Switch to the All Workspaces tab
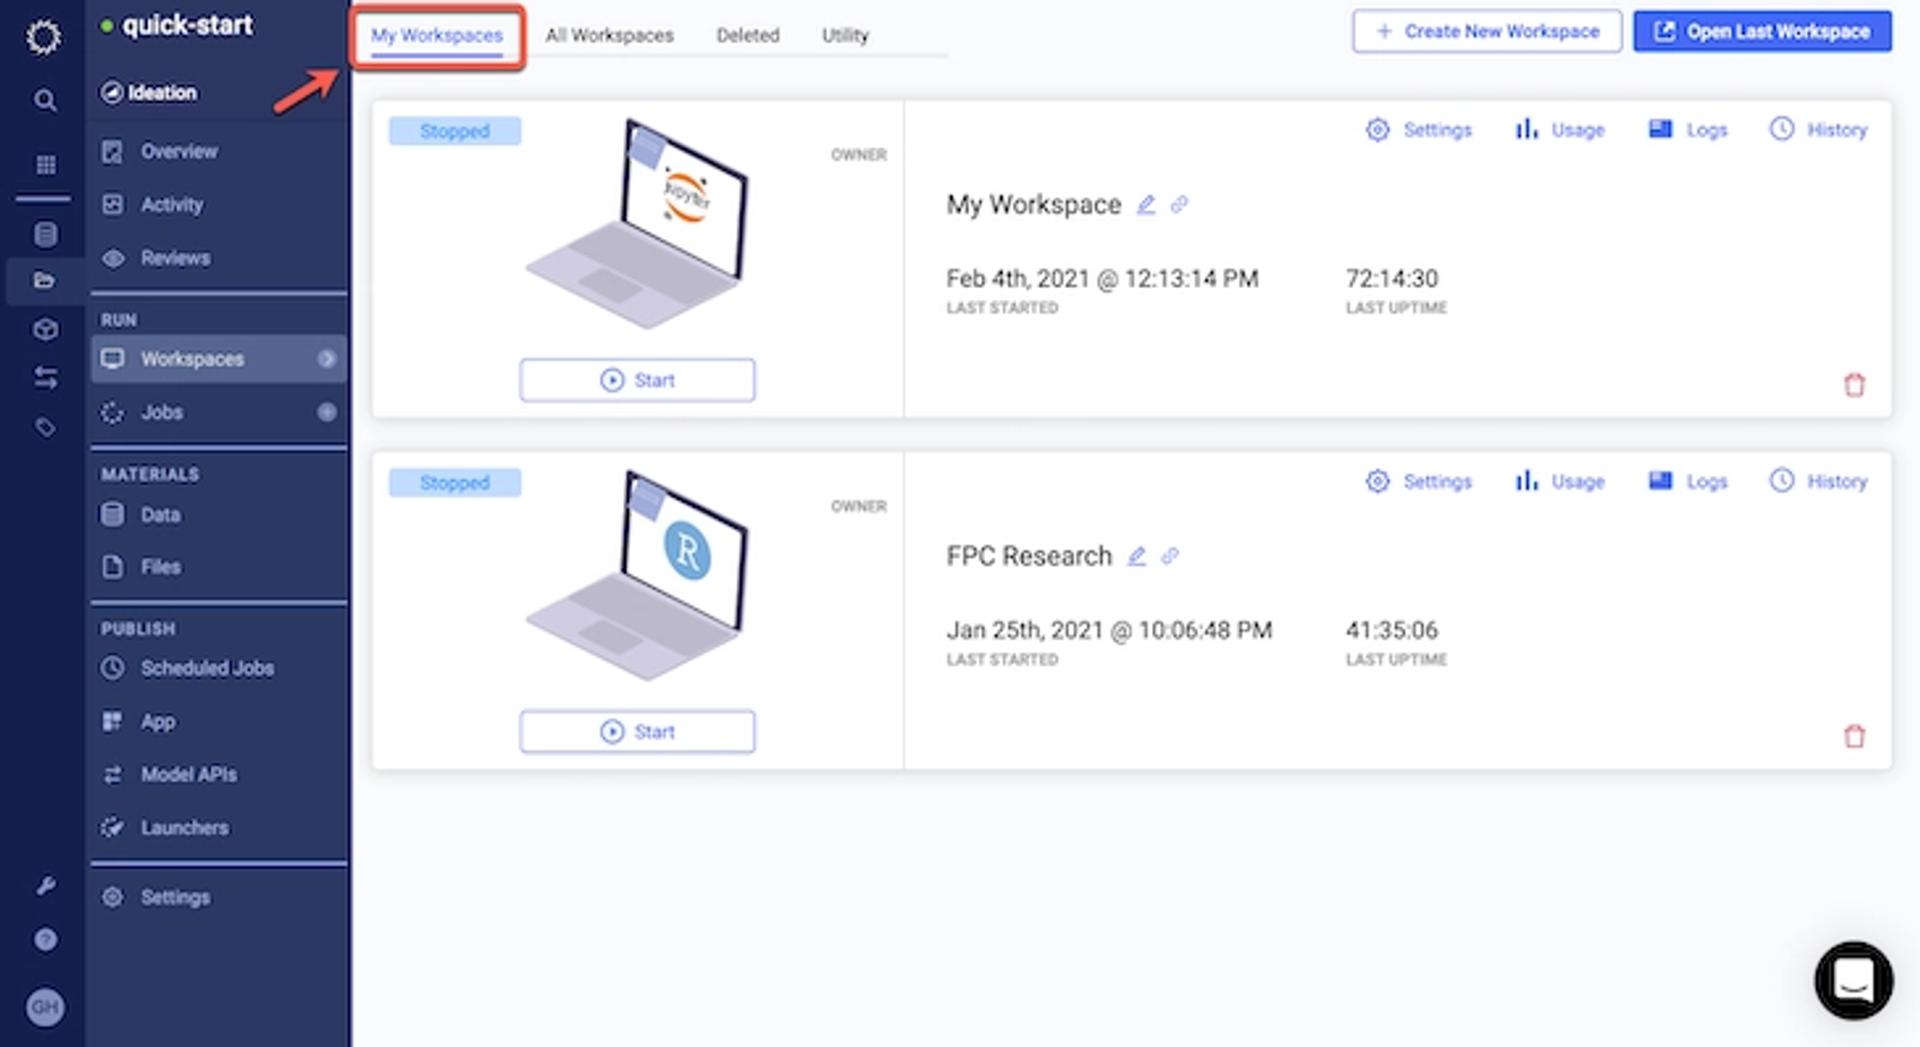 click(x=609, y=36)
